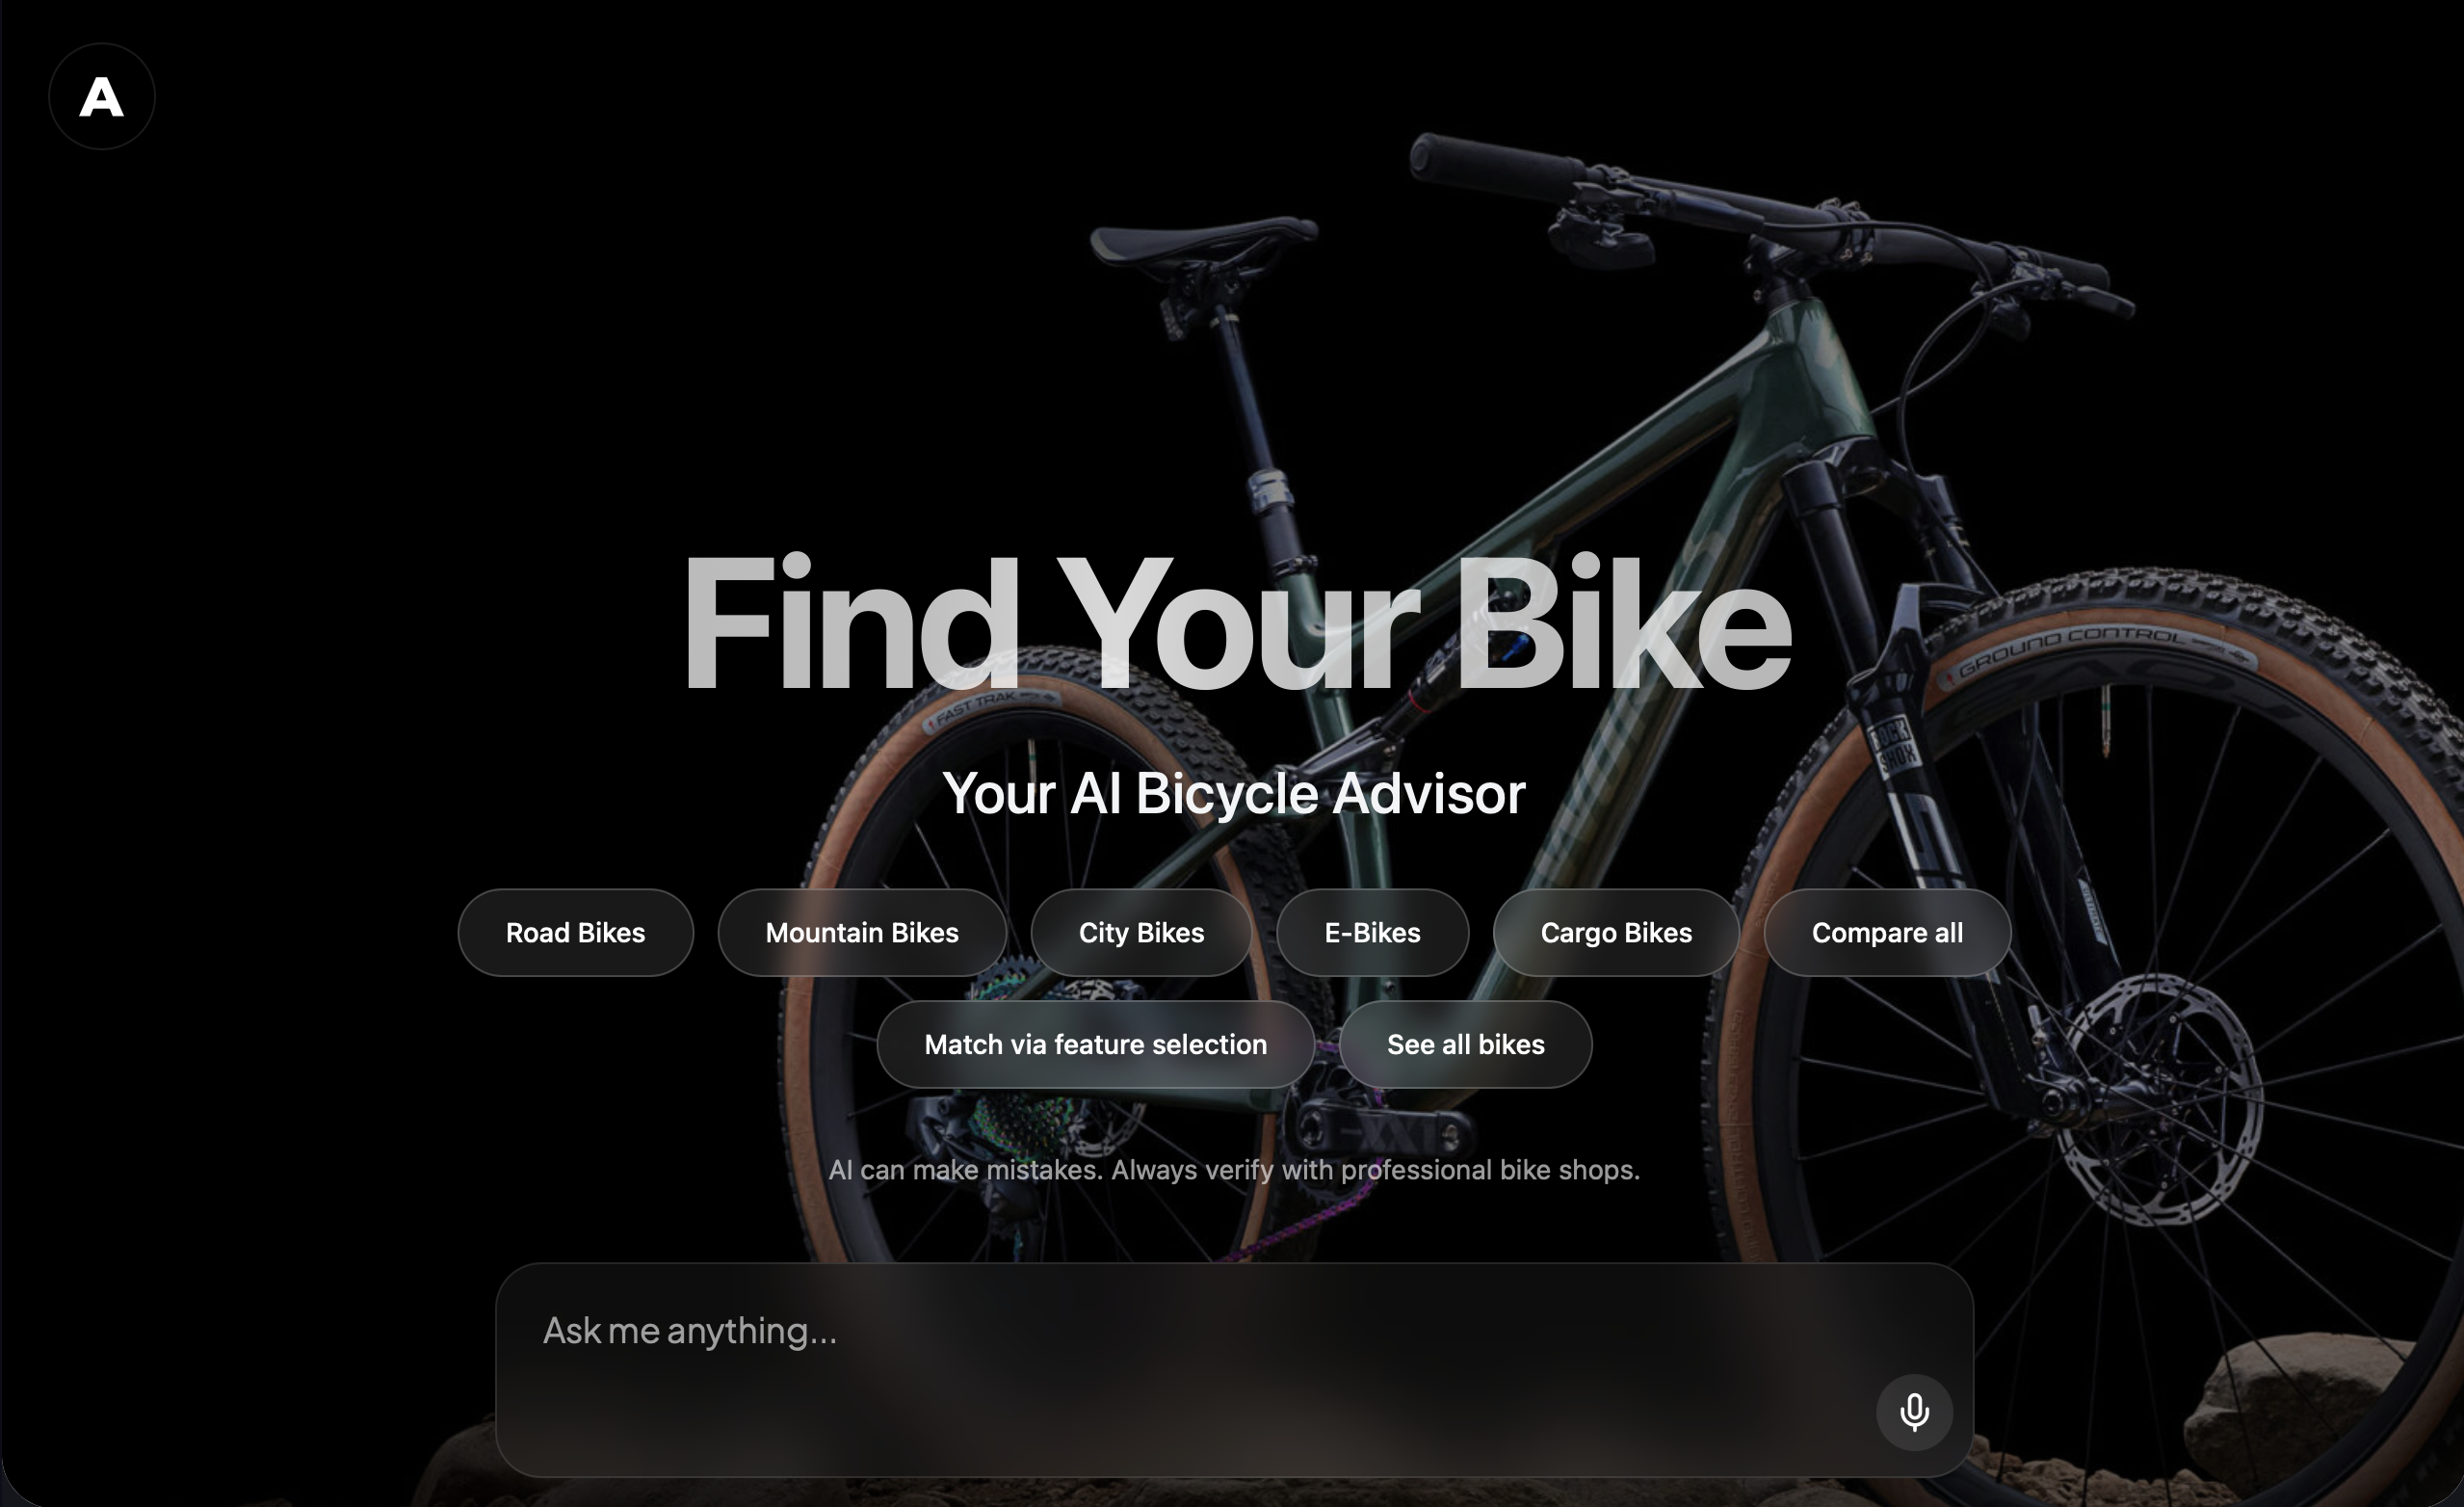Click the Compare all button
This screenshot has height=1507, width=2464.
point(1887,932)
